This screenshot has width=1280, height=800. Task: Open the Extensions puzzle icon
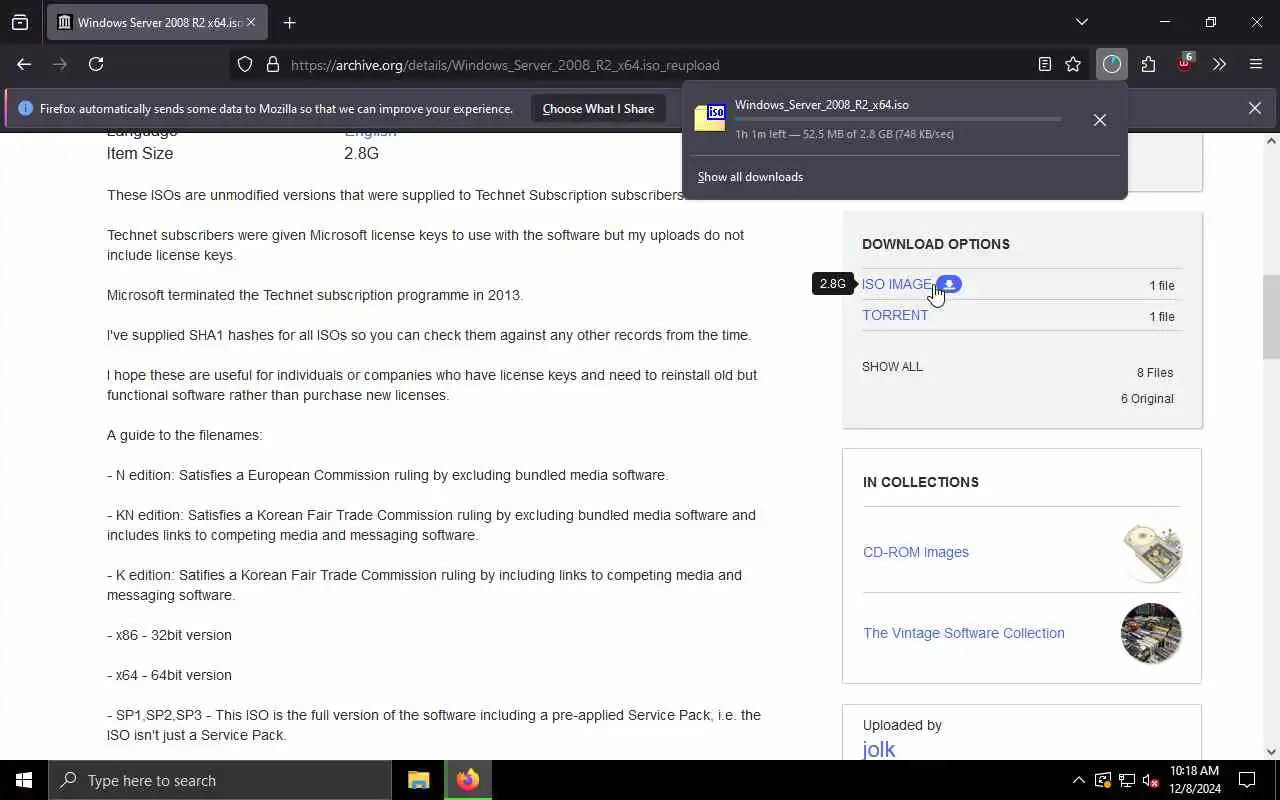[1148, 64]
